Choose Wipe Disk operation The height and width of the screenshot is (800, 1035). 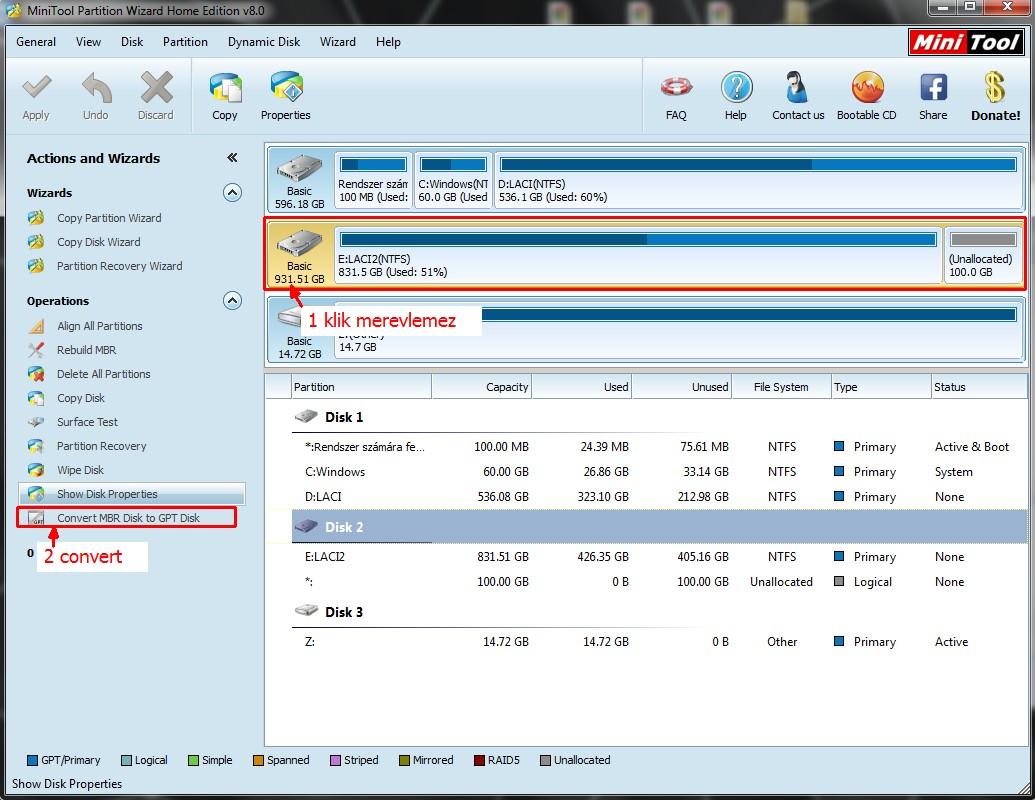[80, 470]
